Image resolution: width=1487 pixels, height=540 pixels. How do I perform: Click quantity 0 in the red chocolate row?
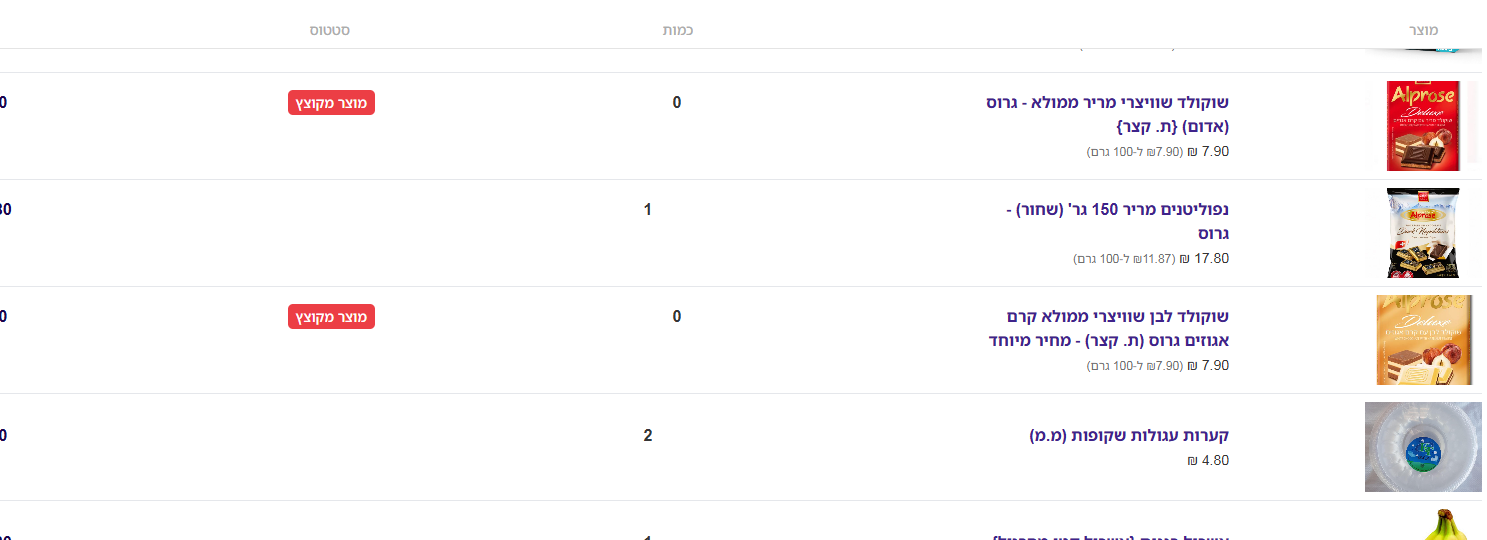click(x=677, y=102)
